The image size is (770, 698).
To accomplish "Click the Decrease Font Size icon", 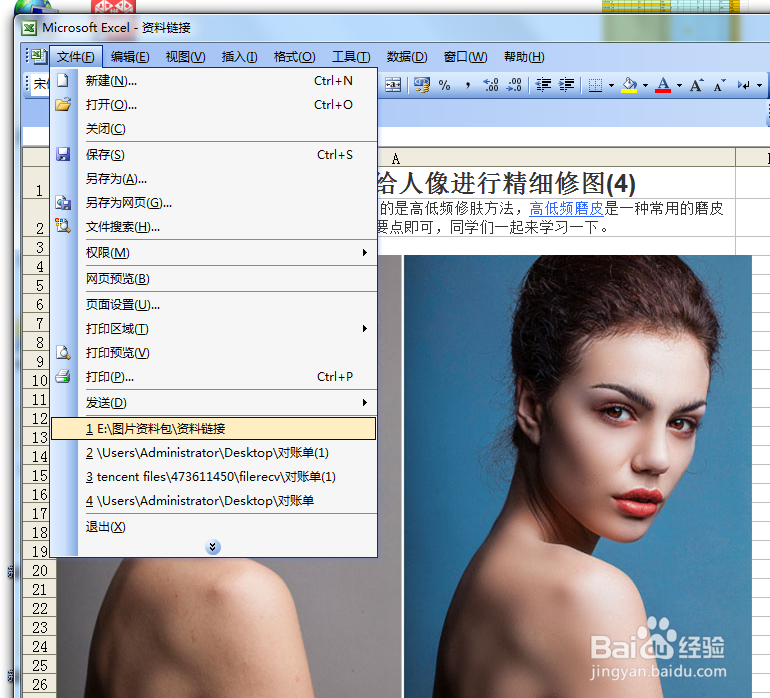I will tap(719, 85).
